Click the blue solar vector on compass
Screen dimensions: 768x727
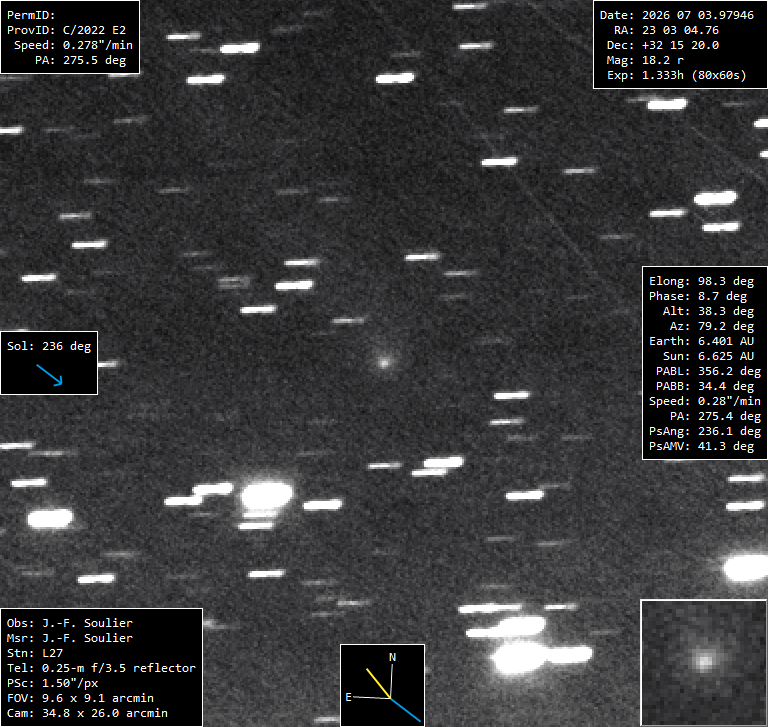[x=406, y=710]
